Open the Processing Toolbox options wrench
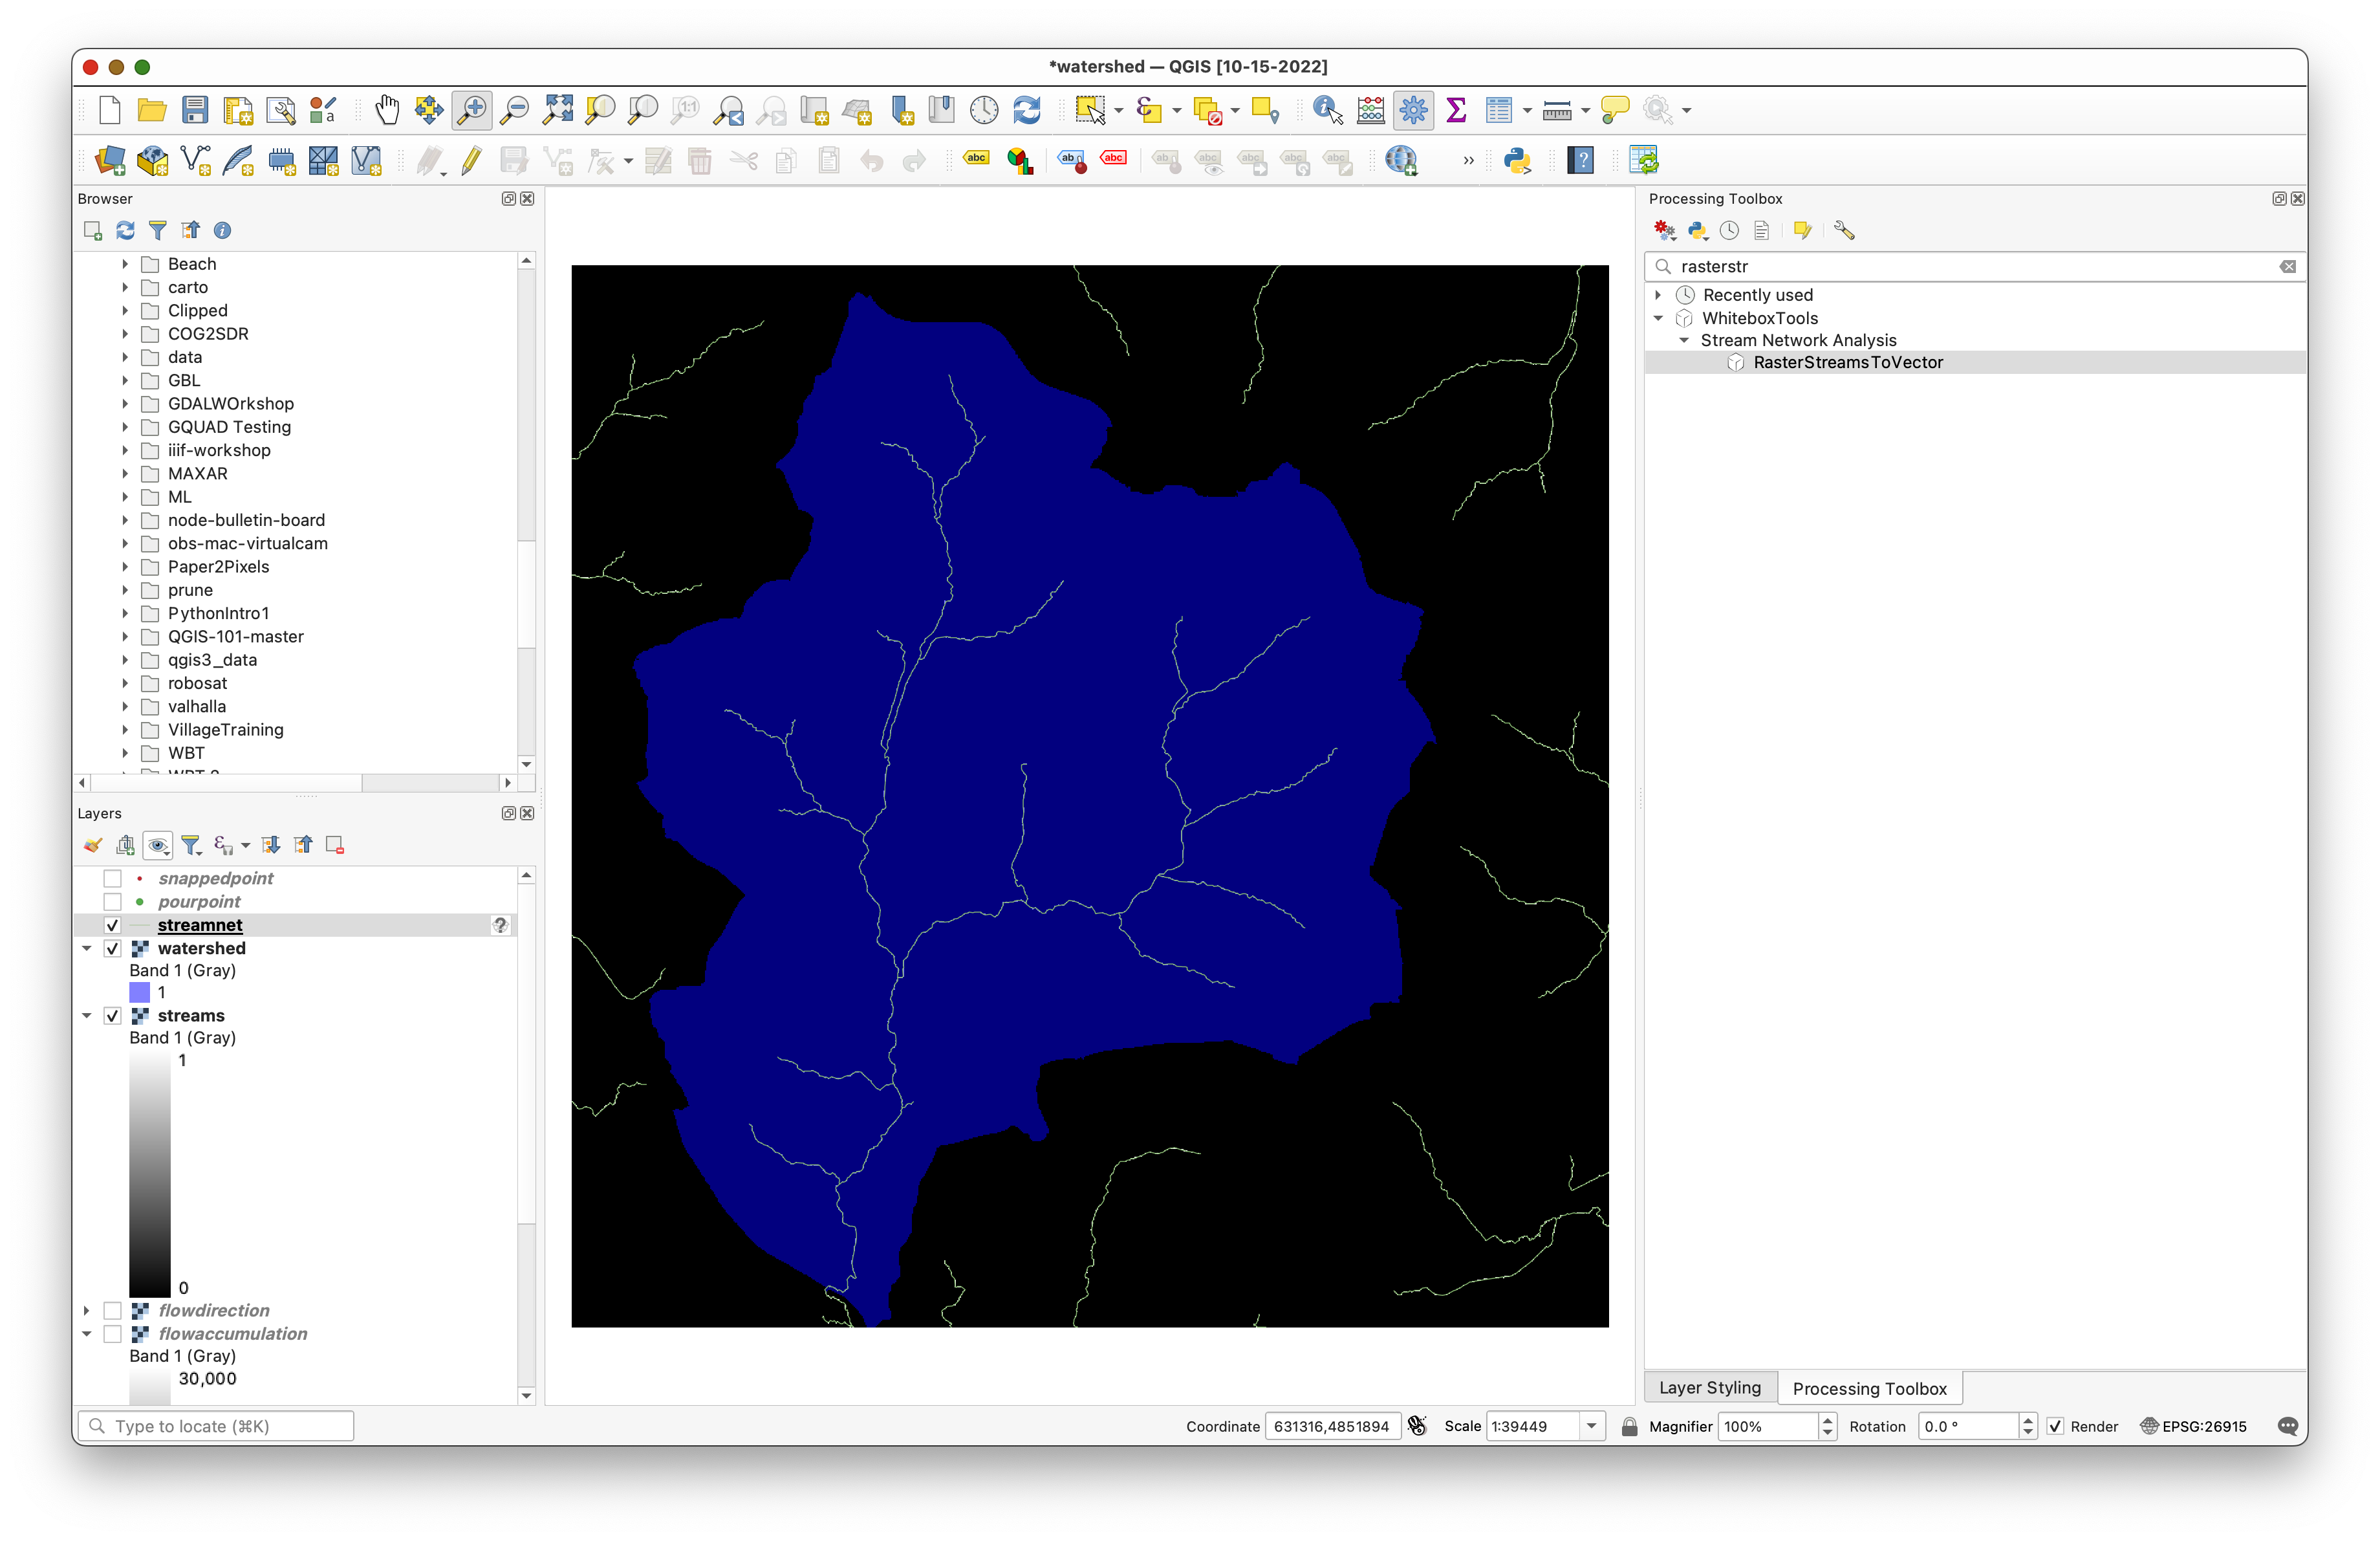This screenshot has width=2380, height=1541. 1844,231
